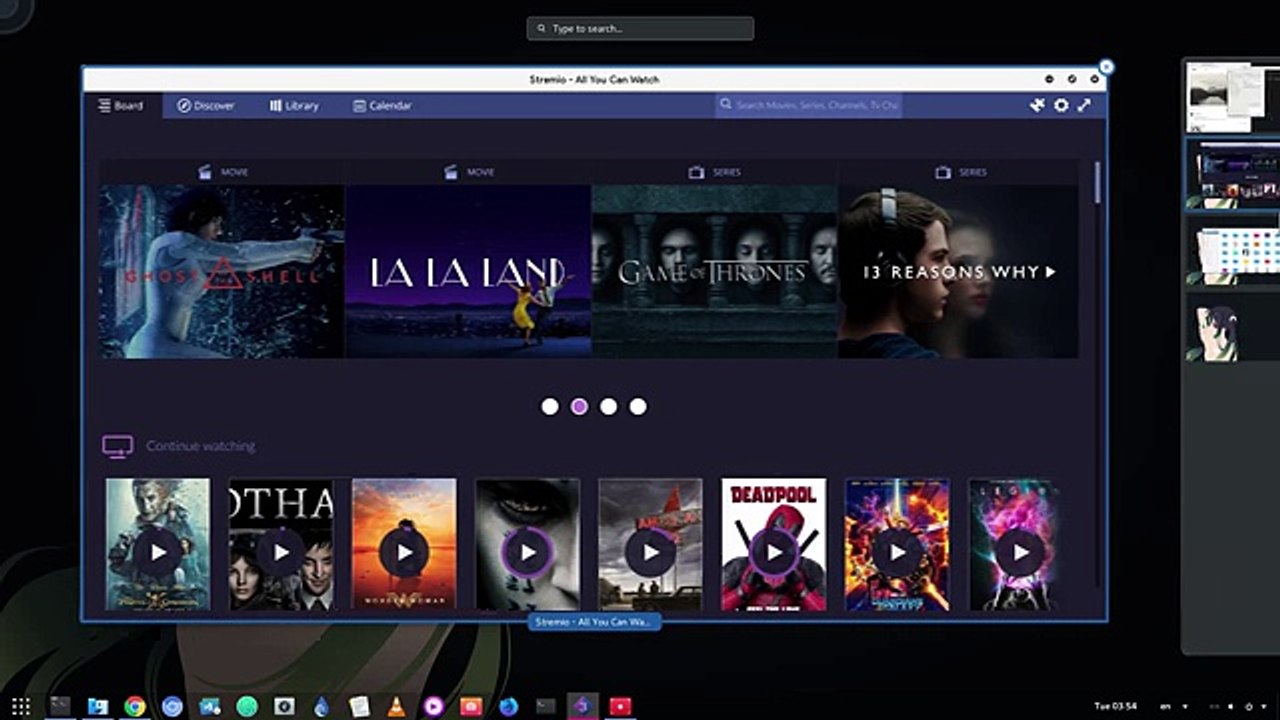Select third carousel page dot
Screen dimensions: 1280x720
pos(608,406)
